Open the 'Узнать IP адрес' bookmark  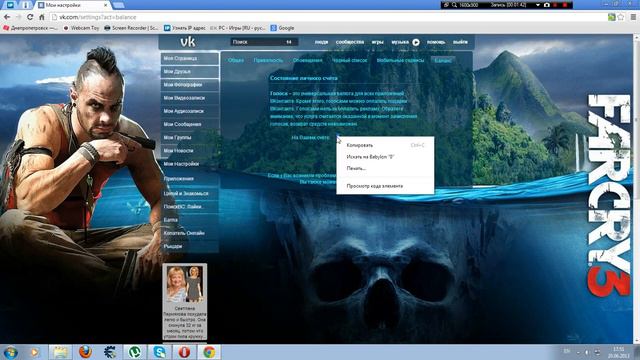(x=185, y=28)
